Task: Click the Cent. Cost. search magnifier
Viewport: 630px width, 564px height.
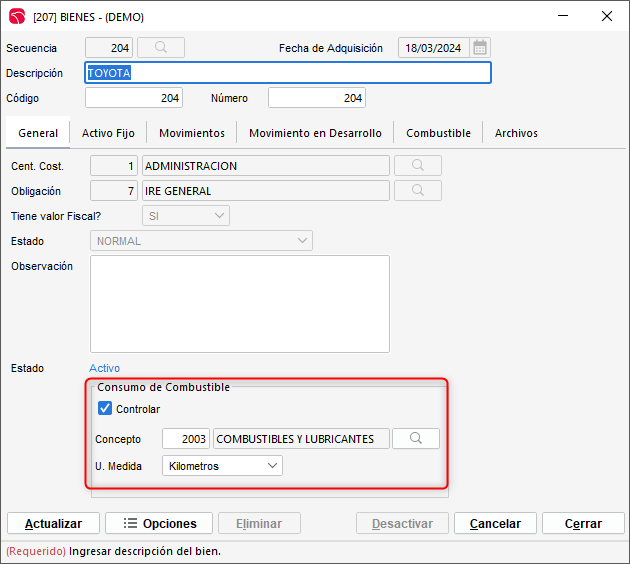Action: click(x=418, y=166)
